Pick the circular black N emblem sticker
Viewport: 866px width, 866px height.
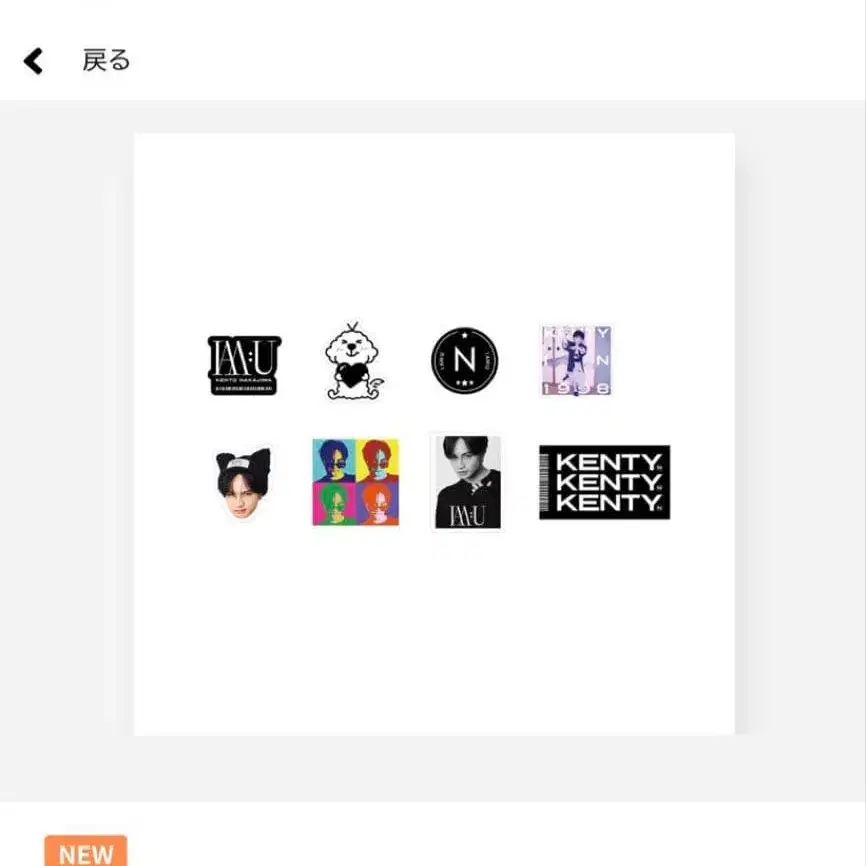coord(464,361)
